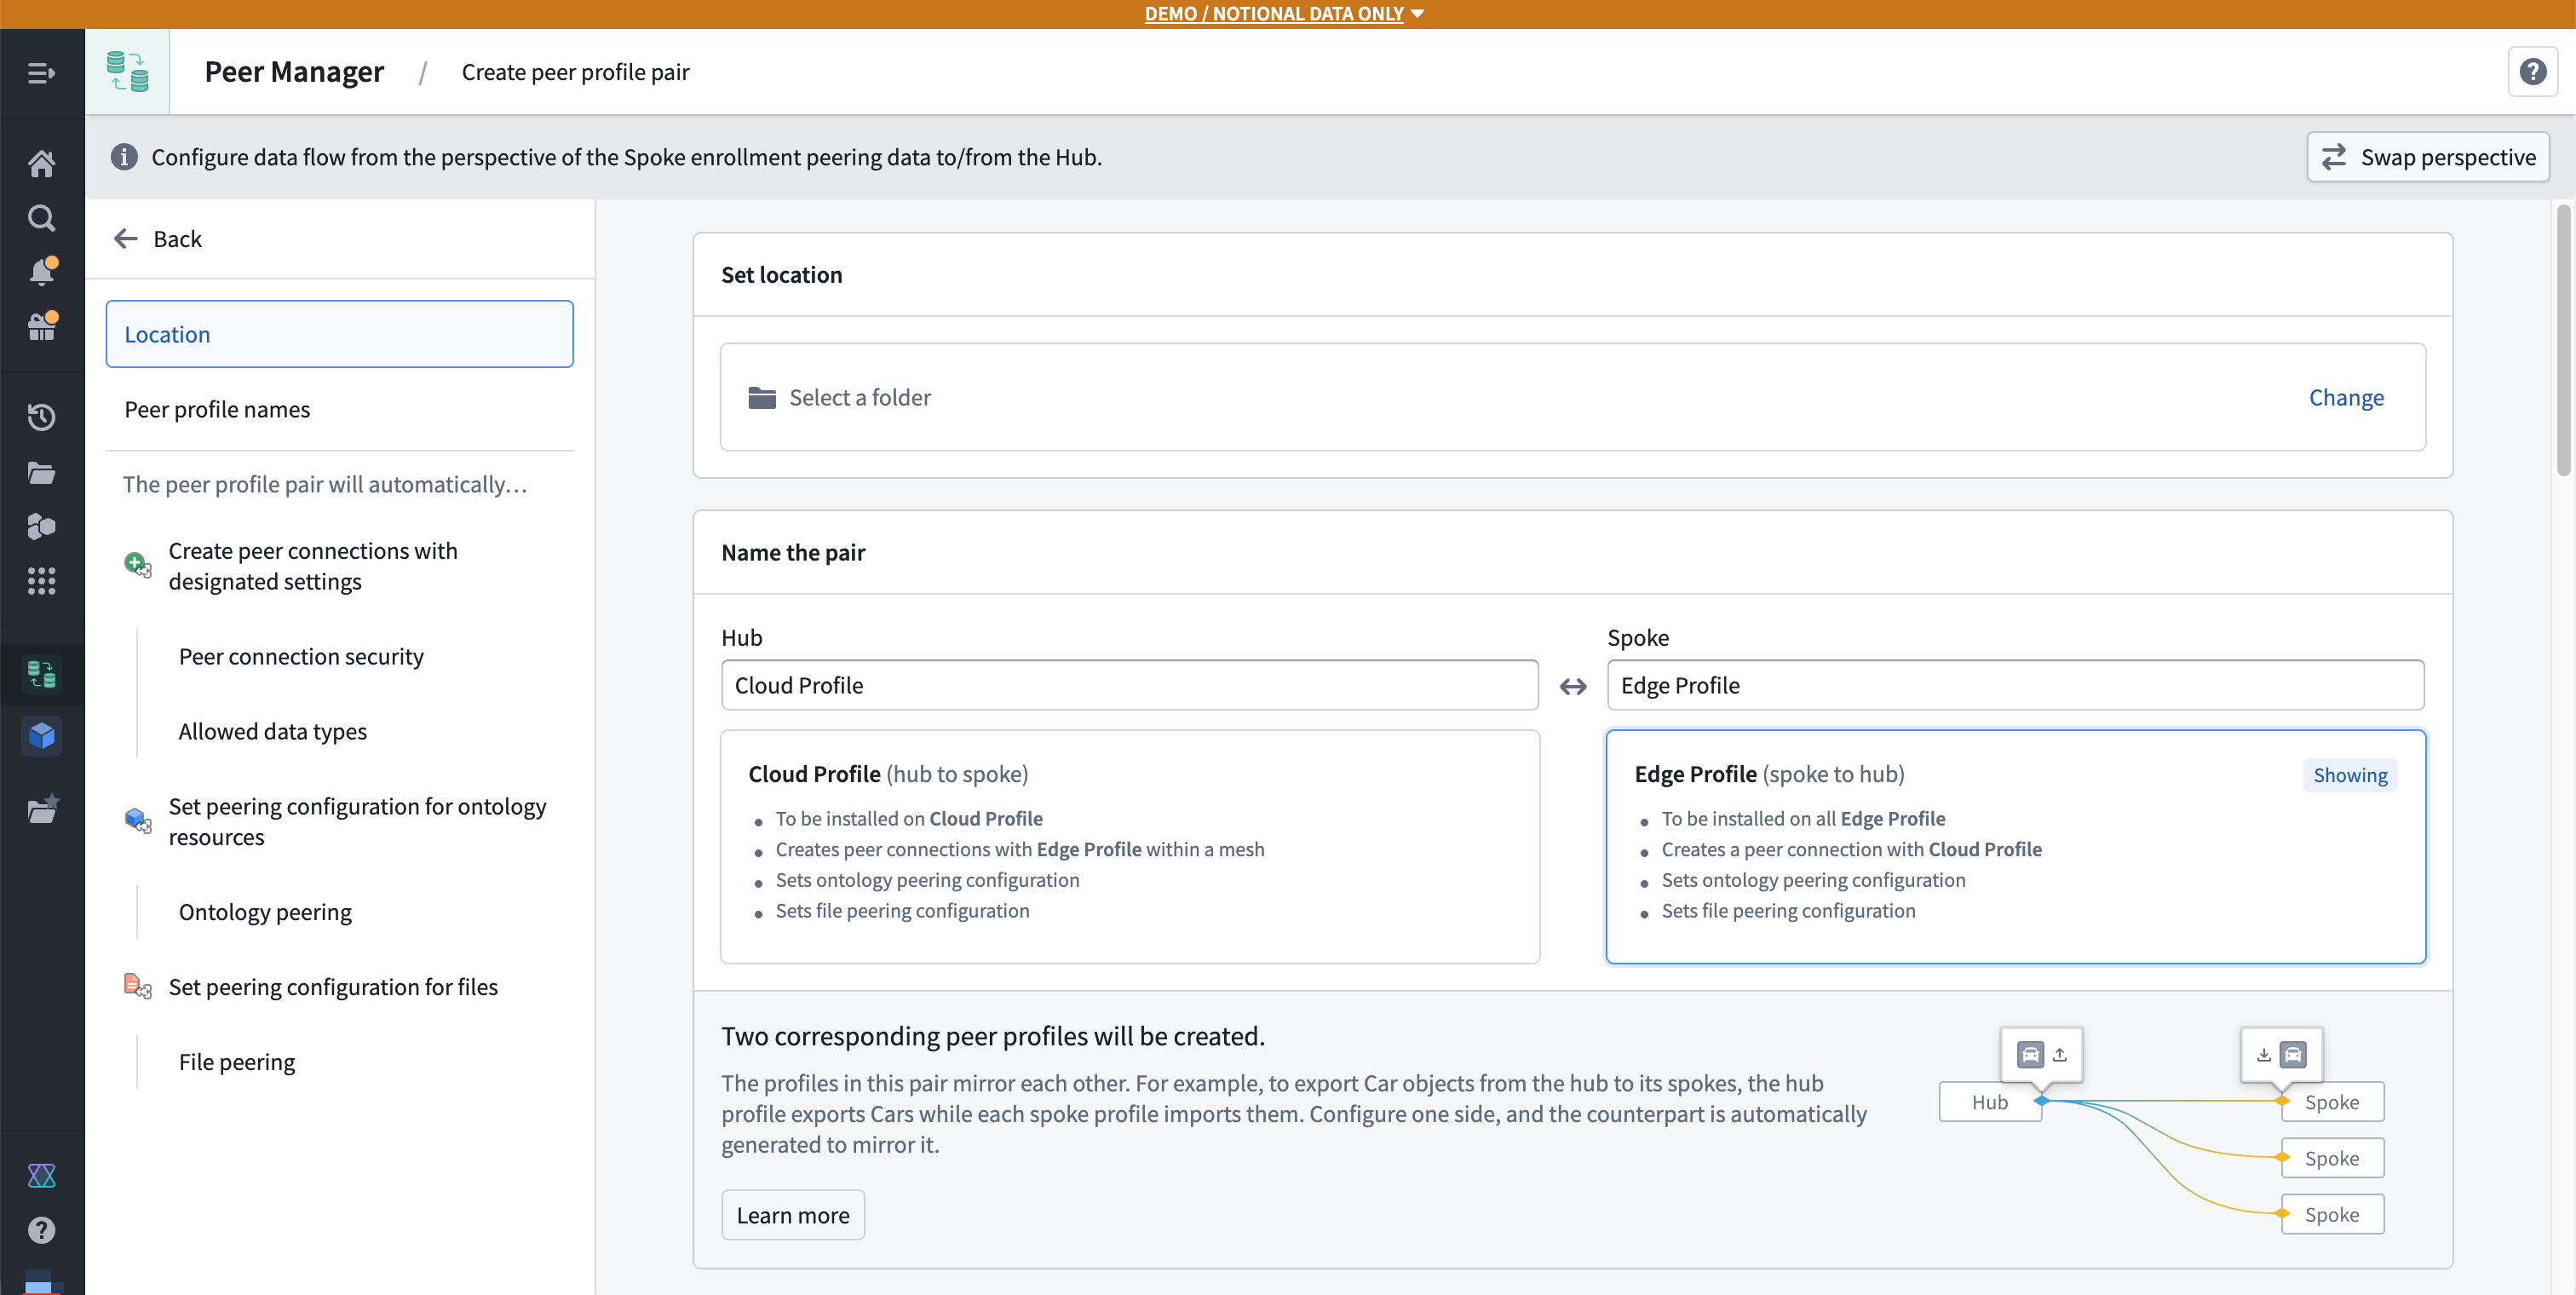Screen dimensions: 2576x1295
Task: Click the folder icon beside Select a folder
Action: [762, 398]
